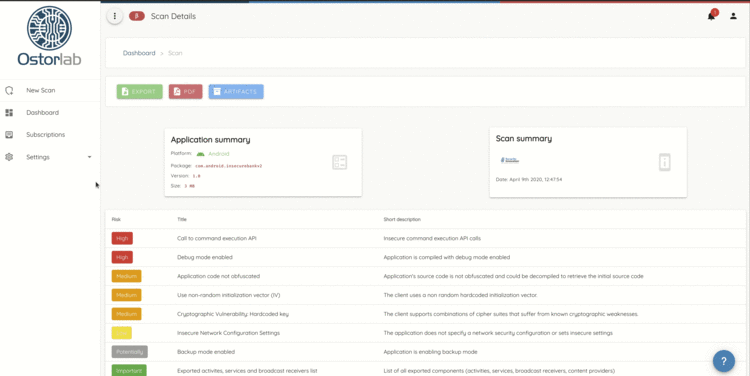Click Dashboard breadcrumb link
This screenshot has height=376, width=750.
point(139,53)
